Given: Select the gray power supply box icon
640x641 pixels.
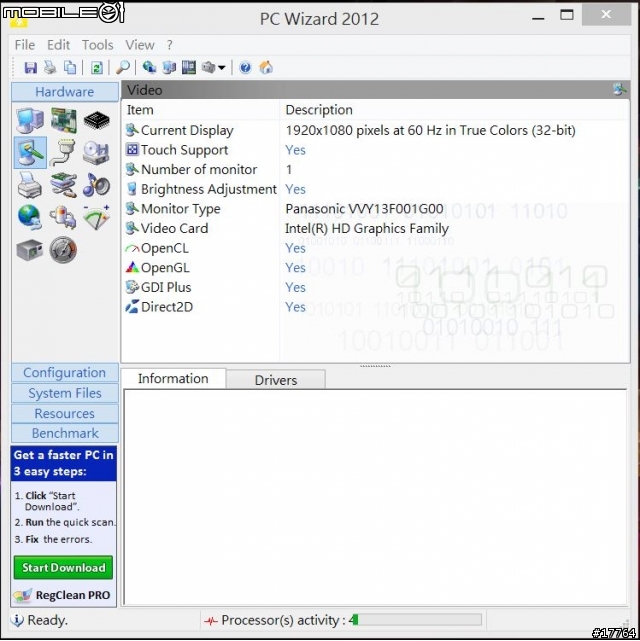Looking at the screenshot, I should click(30, 250).
